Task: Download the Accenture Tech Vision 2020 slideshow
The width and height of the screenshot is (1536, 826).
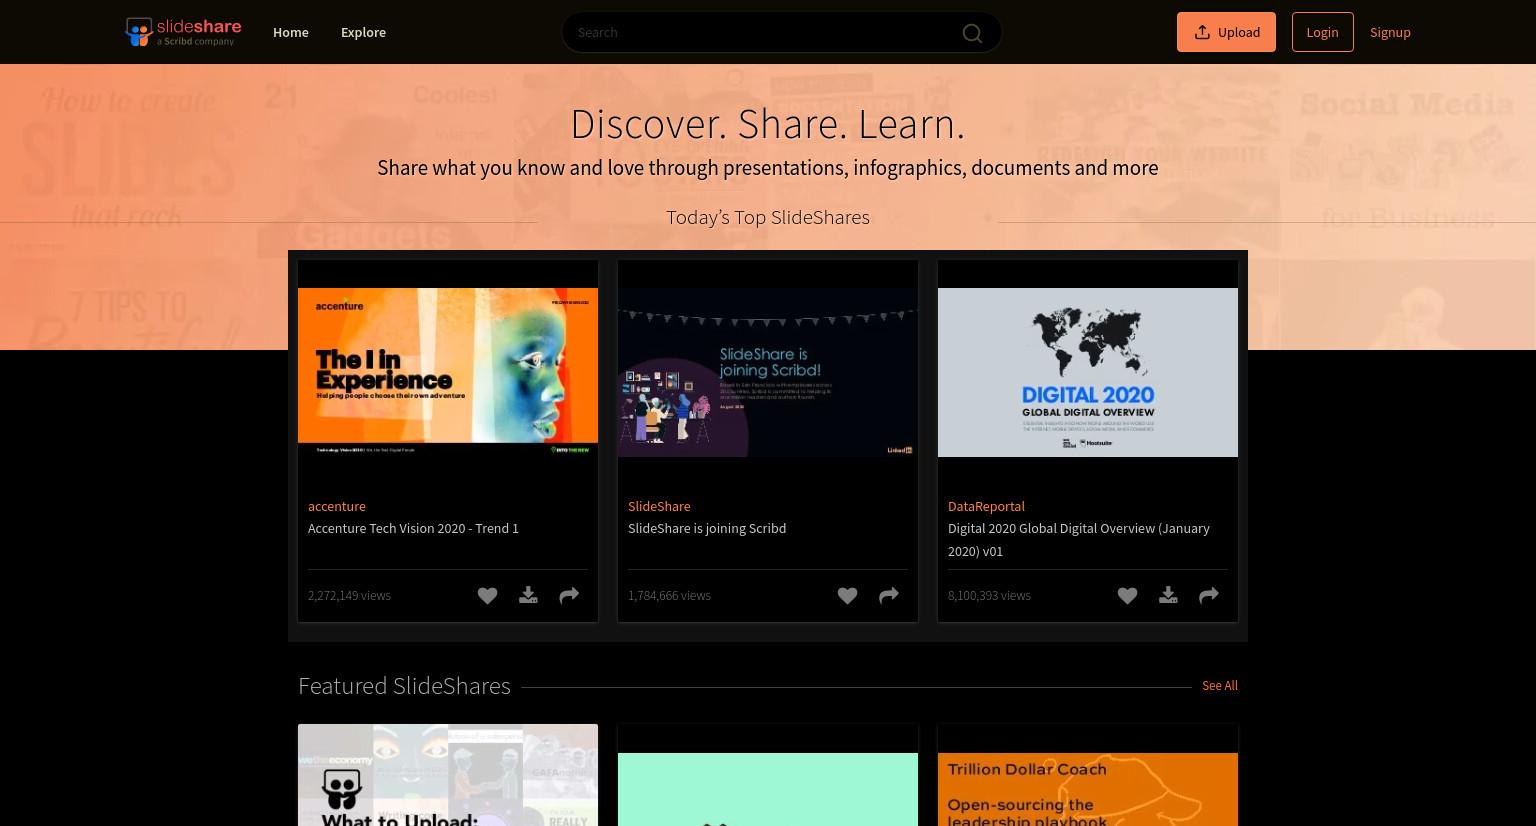Action: 528,596
